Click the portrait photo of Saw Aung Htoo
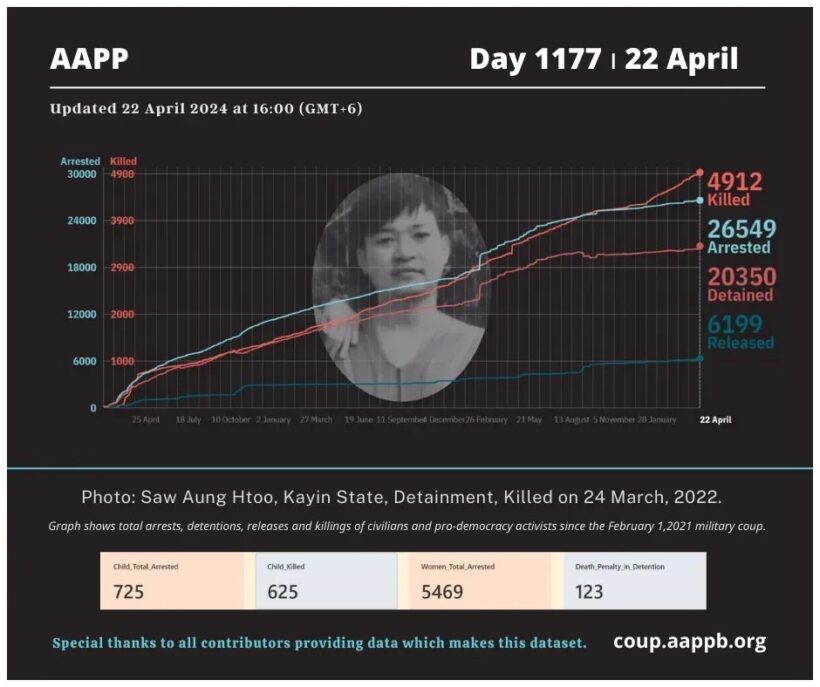The width and height of the screenshot is (820, 687). 400,287
